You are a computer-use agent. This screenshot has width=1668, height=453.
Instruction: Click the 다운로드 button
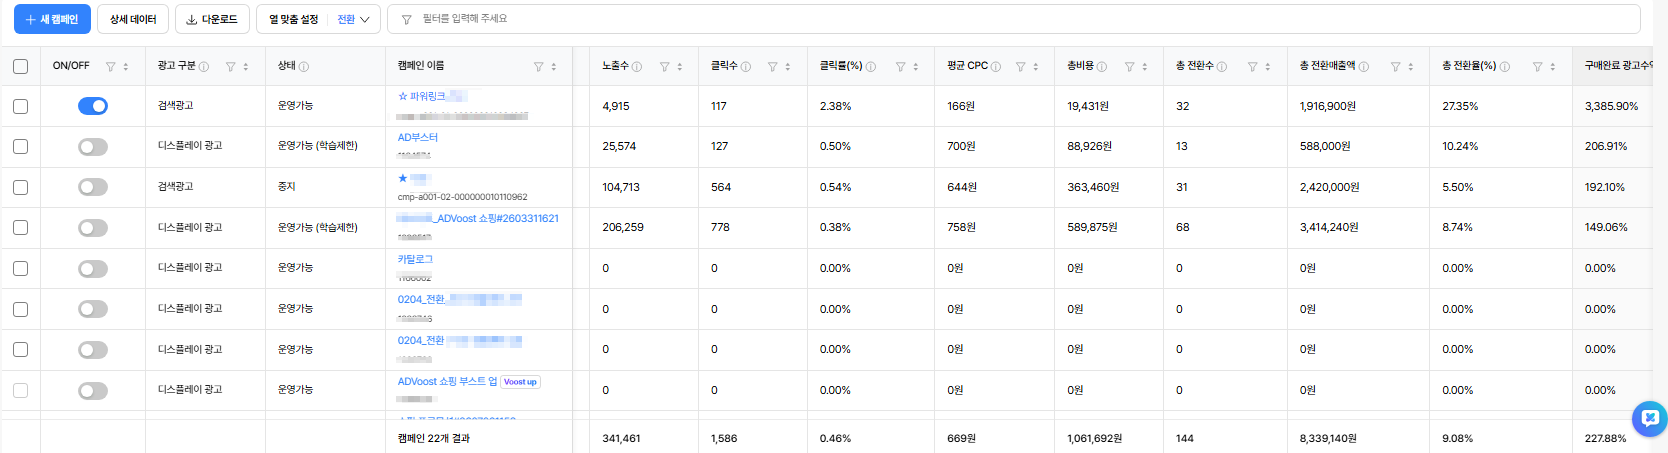(x=212, y=19)
